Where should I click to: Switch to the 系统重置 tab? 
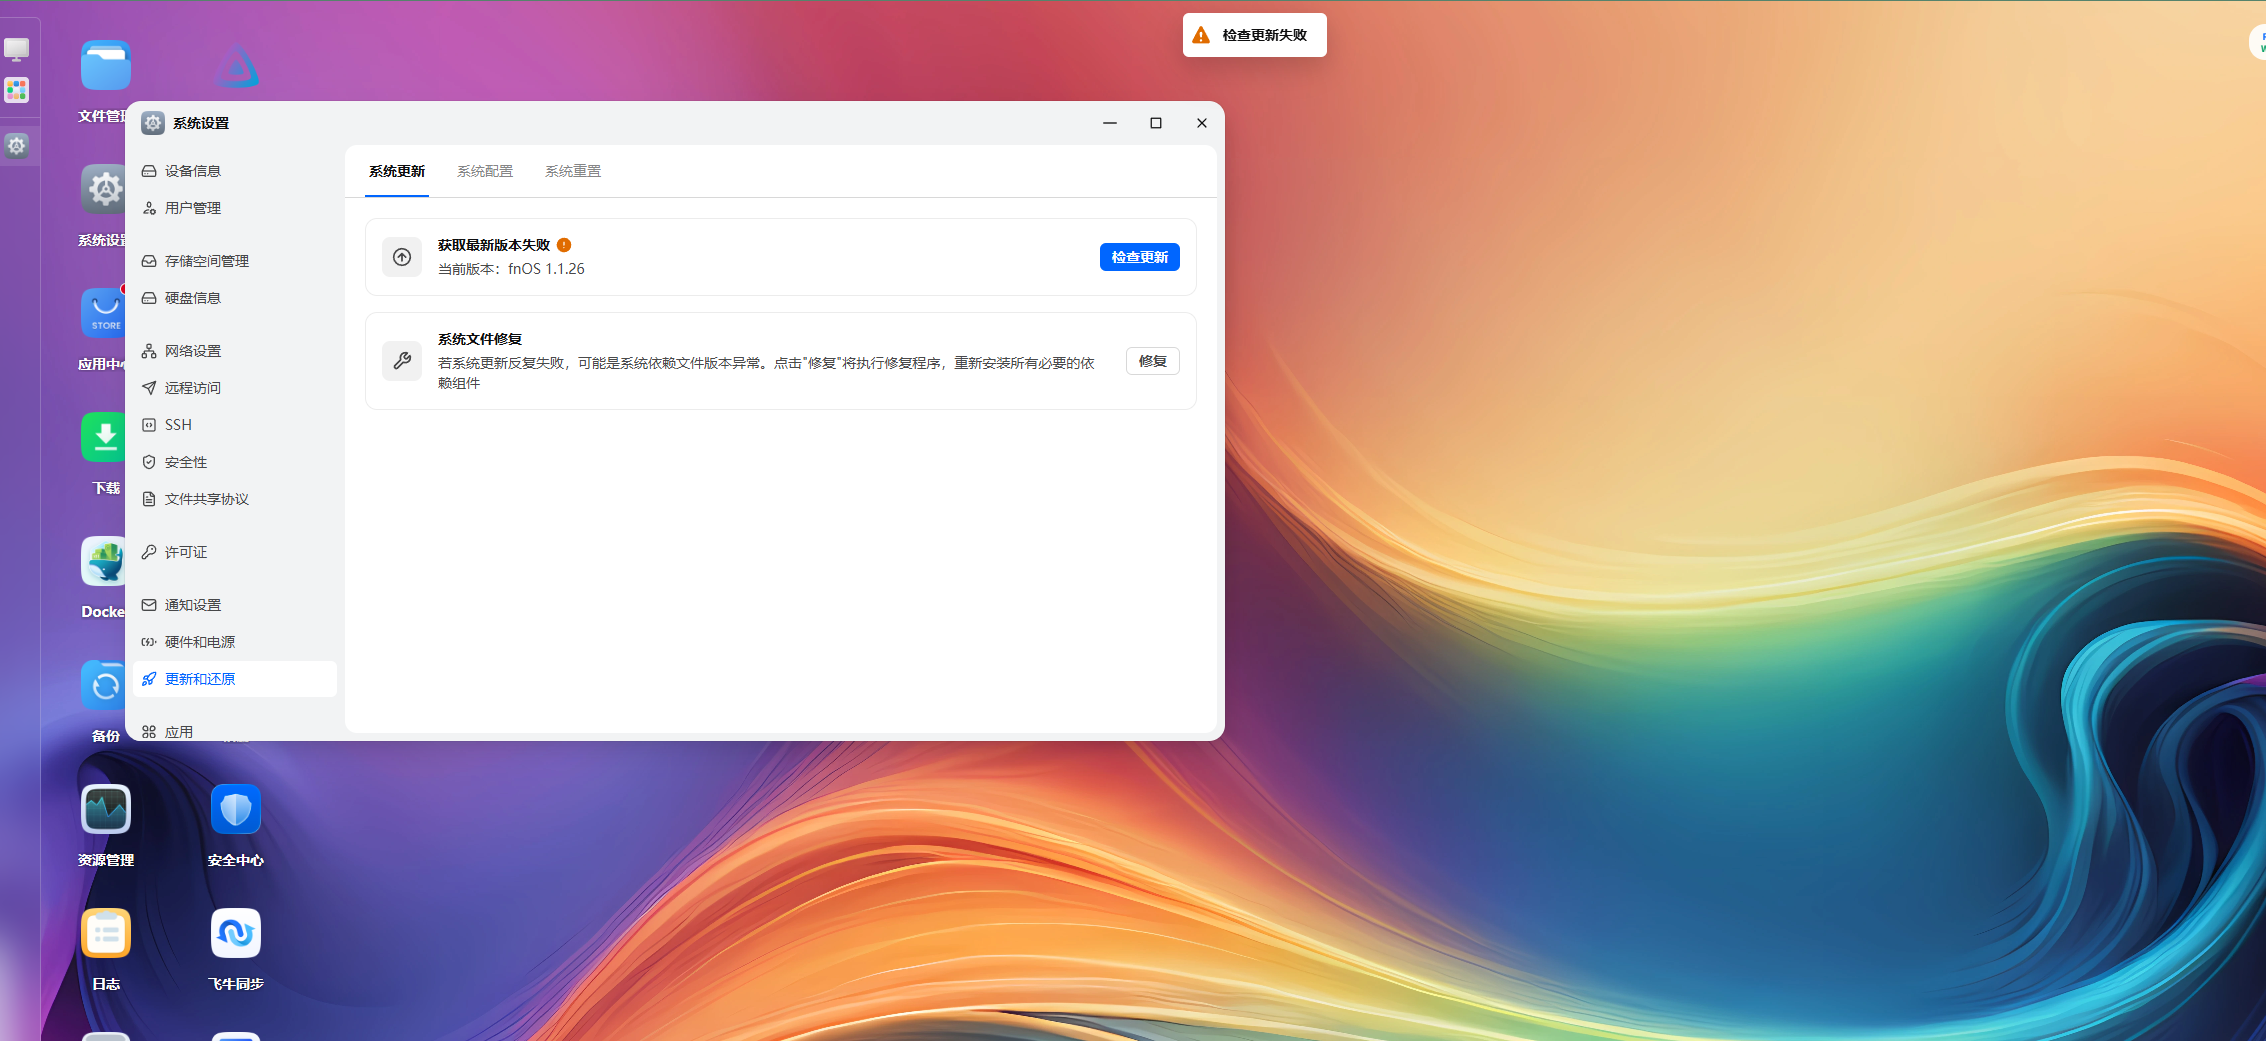[x=573, y=171]
